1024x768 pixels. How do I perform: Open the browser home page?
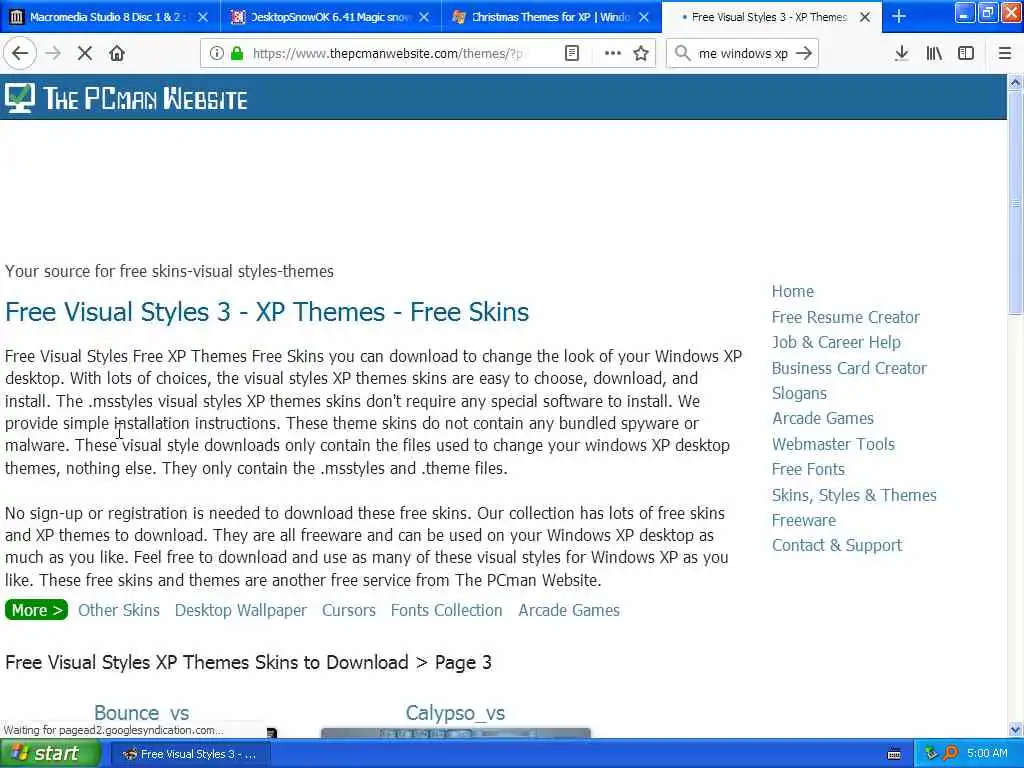point(117,54)
